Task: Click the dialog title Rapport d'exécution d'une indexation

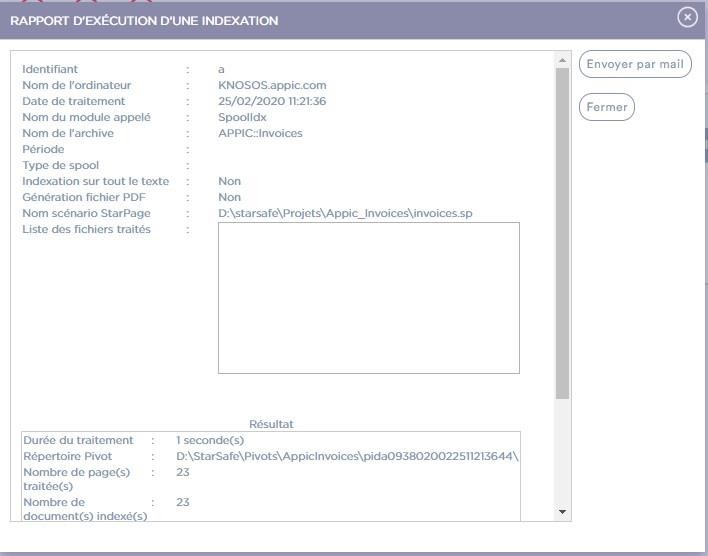Action: click(x=144, y=21)
